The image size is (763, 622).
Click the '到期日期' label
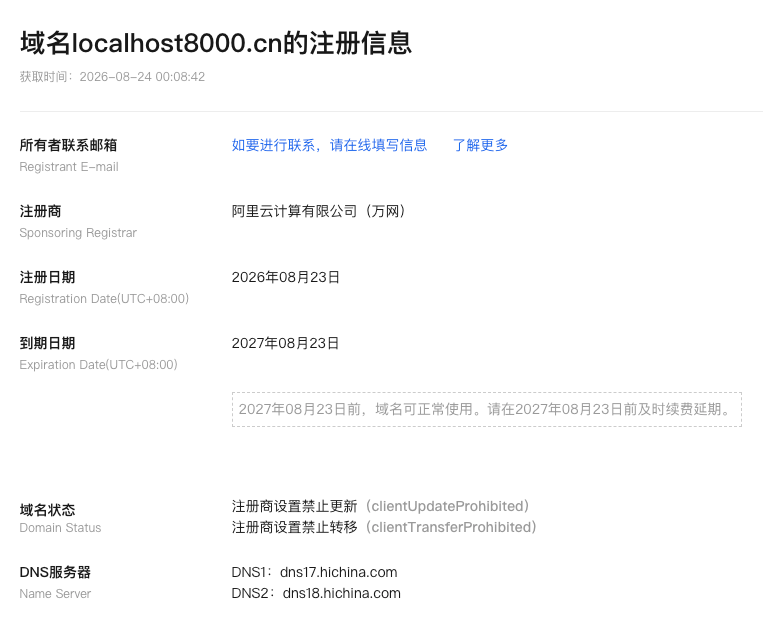[47, 343]
